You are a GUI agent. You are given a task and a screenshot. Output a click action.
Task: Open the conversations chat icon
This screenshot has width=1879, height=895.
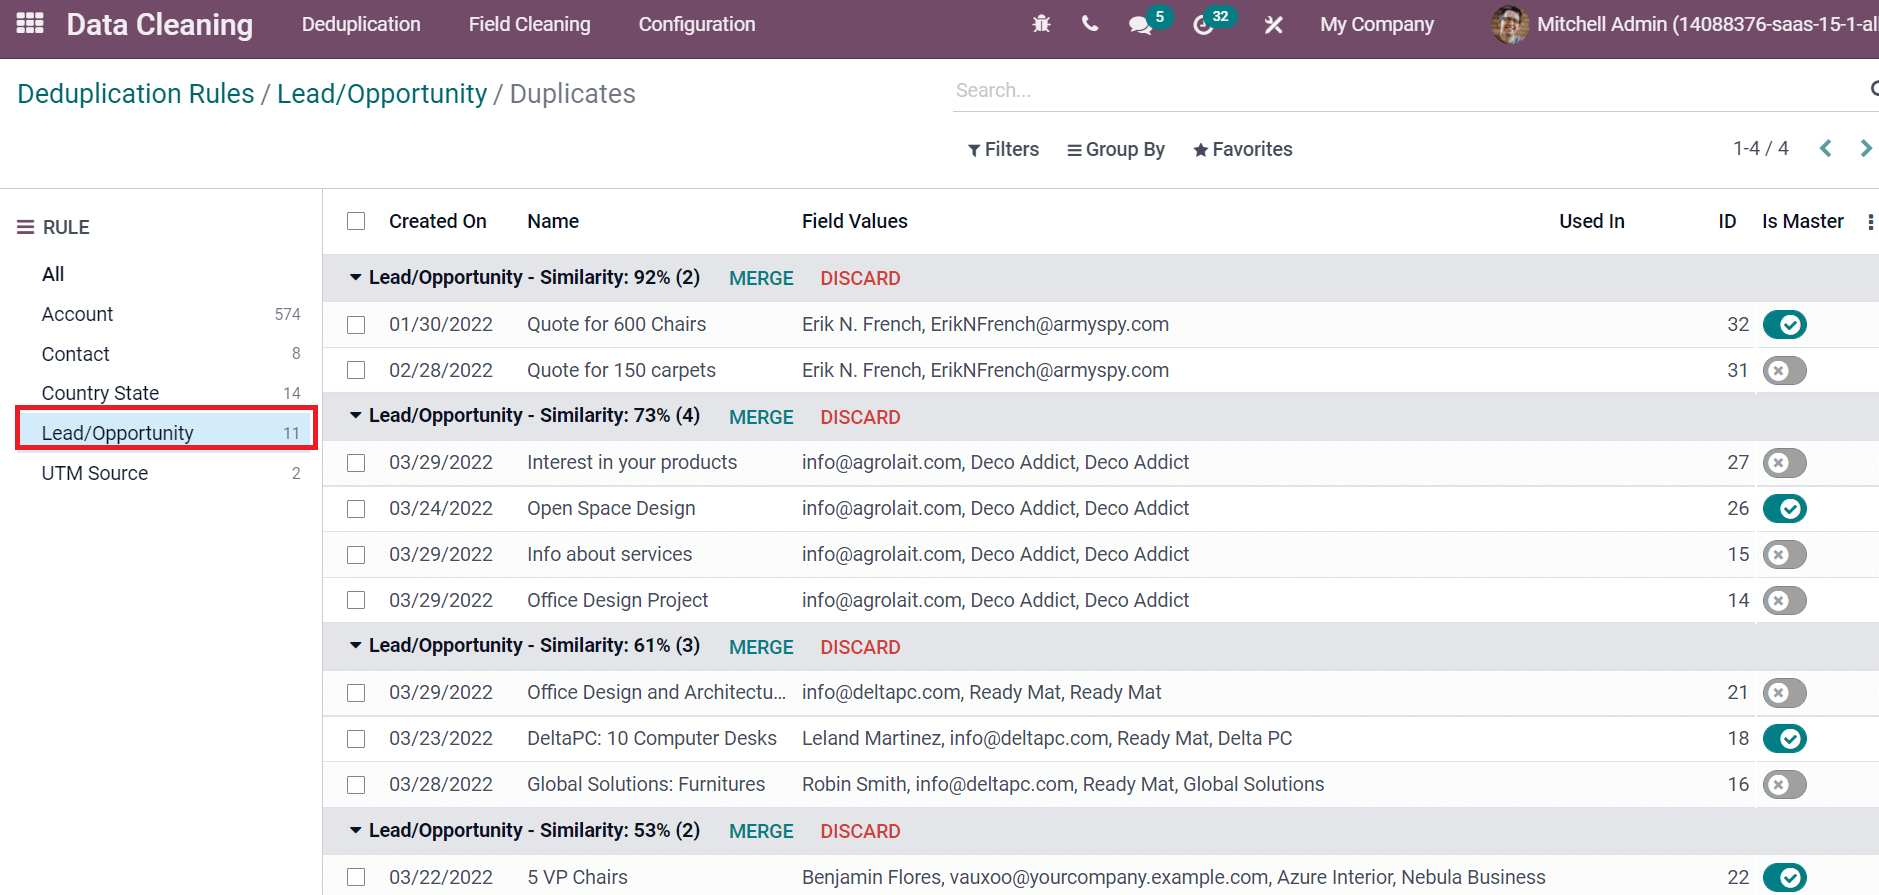pos(1140,25)
